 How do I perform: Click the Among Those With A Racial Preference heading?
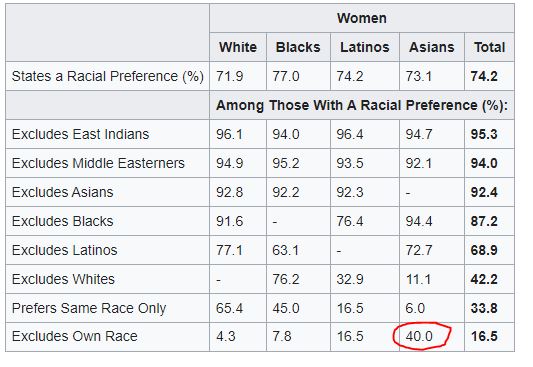362,105
